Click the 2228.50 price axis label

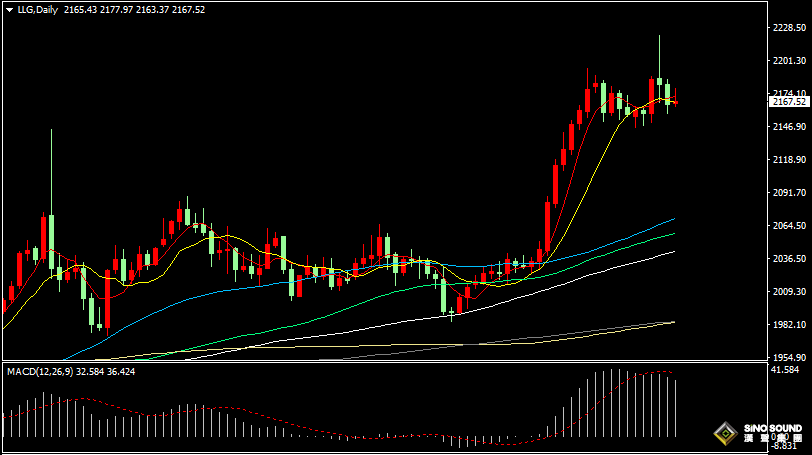[x=789, y=28]
